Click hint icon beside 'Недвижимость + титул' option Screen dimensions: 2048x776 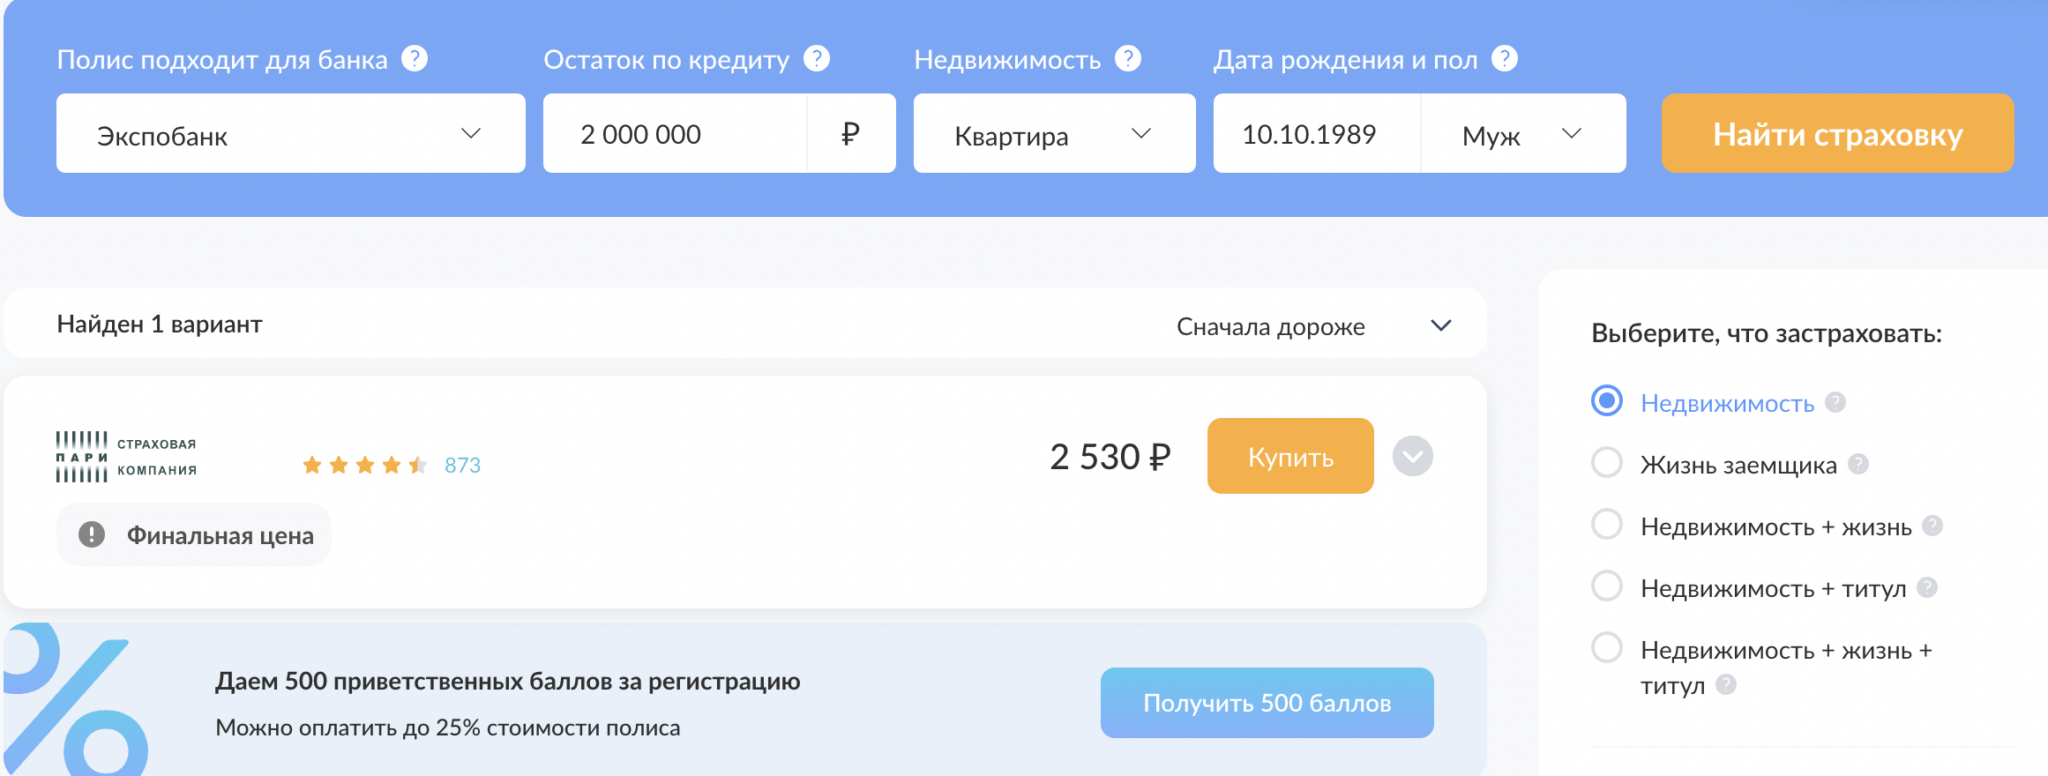tap(1927, 588)
